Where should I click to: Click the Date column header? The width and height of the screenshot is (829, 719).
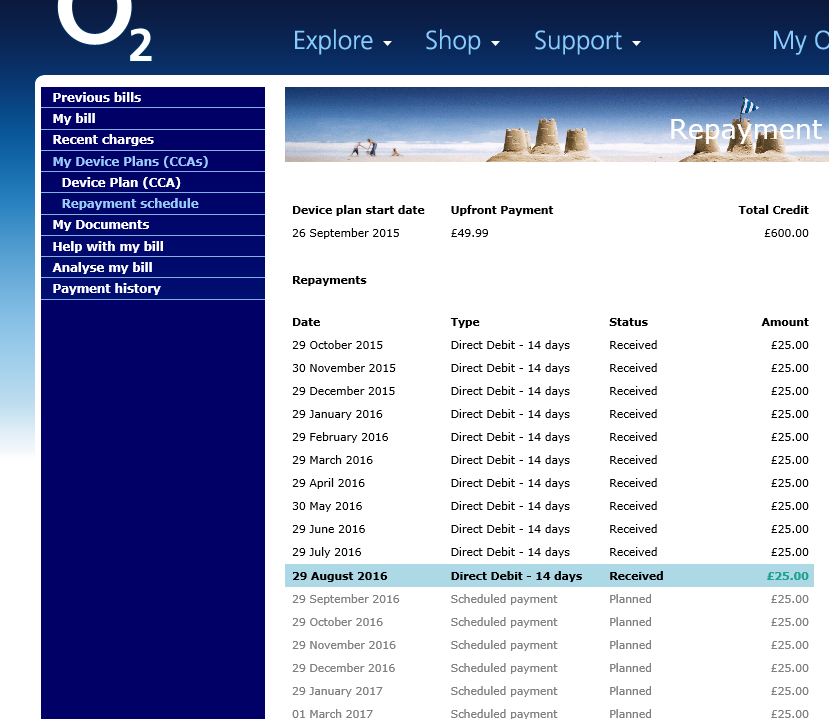306,322
